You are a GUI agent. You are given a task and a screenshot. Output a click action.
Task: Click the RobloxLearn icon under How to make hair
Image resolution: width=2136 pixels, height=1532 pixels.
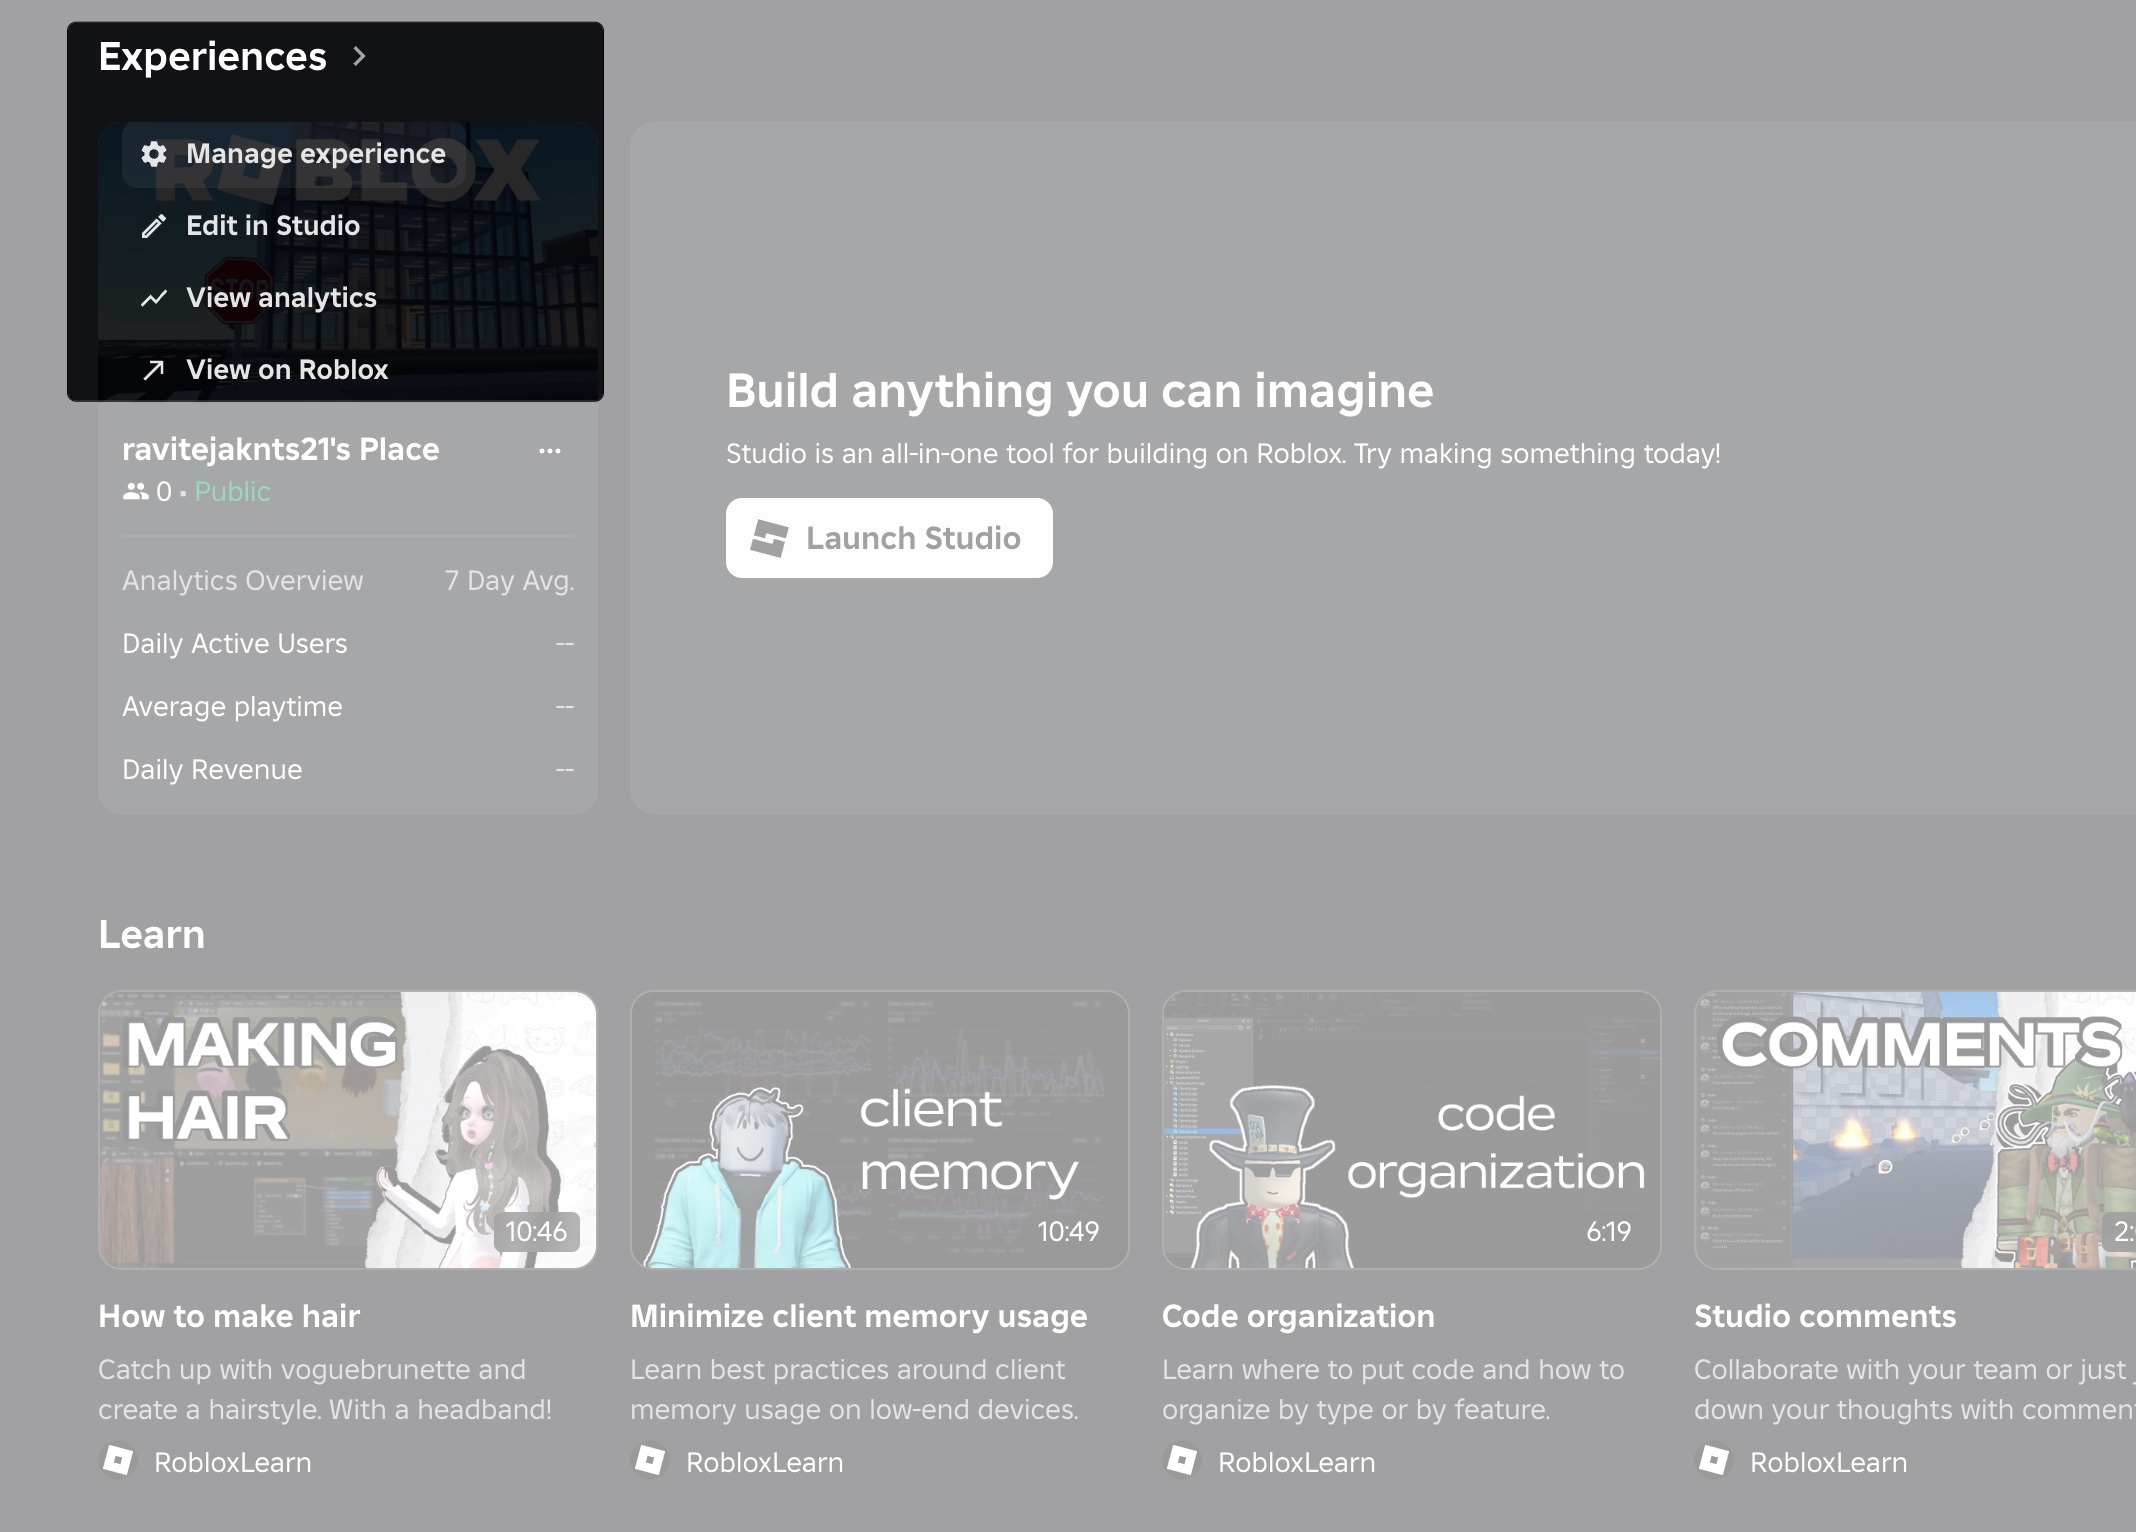[x=118, y=1462]
